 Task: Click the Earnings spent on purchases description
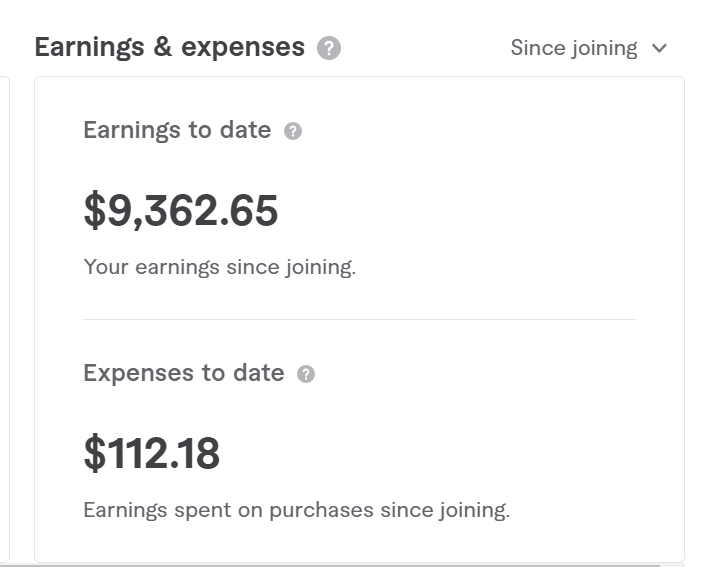point(296,510)
